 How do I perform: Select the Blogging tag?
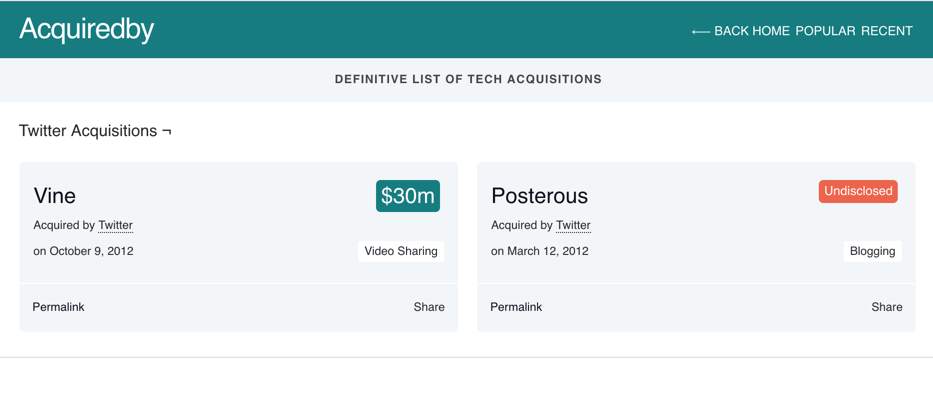872,251
